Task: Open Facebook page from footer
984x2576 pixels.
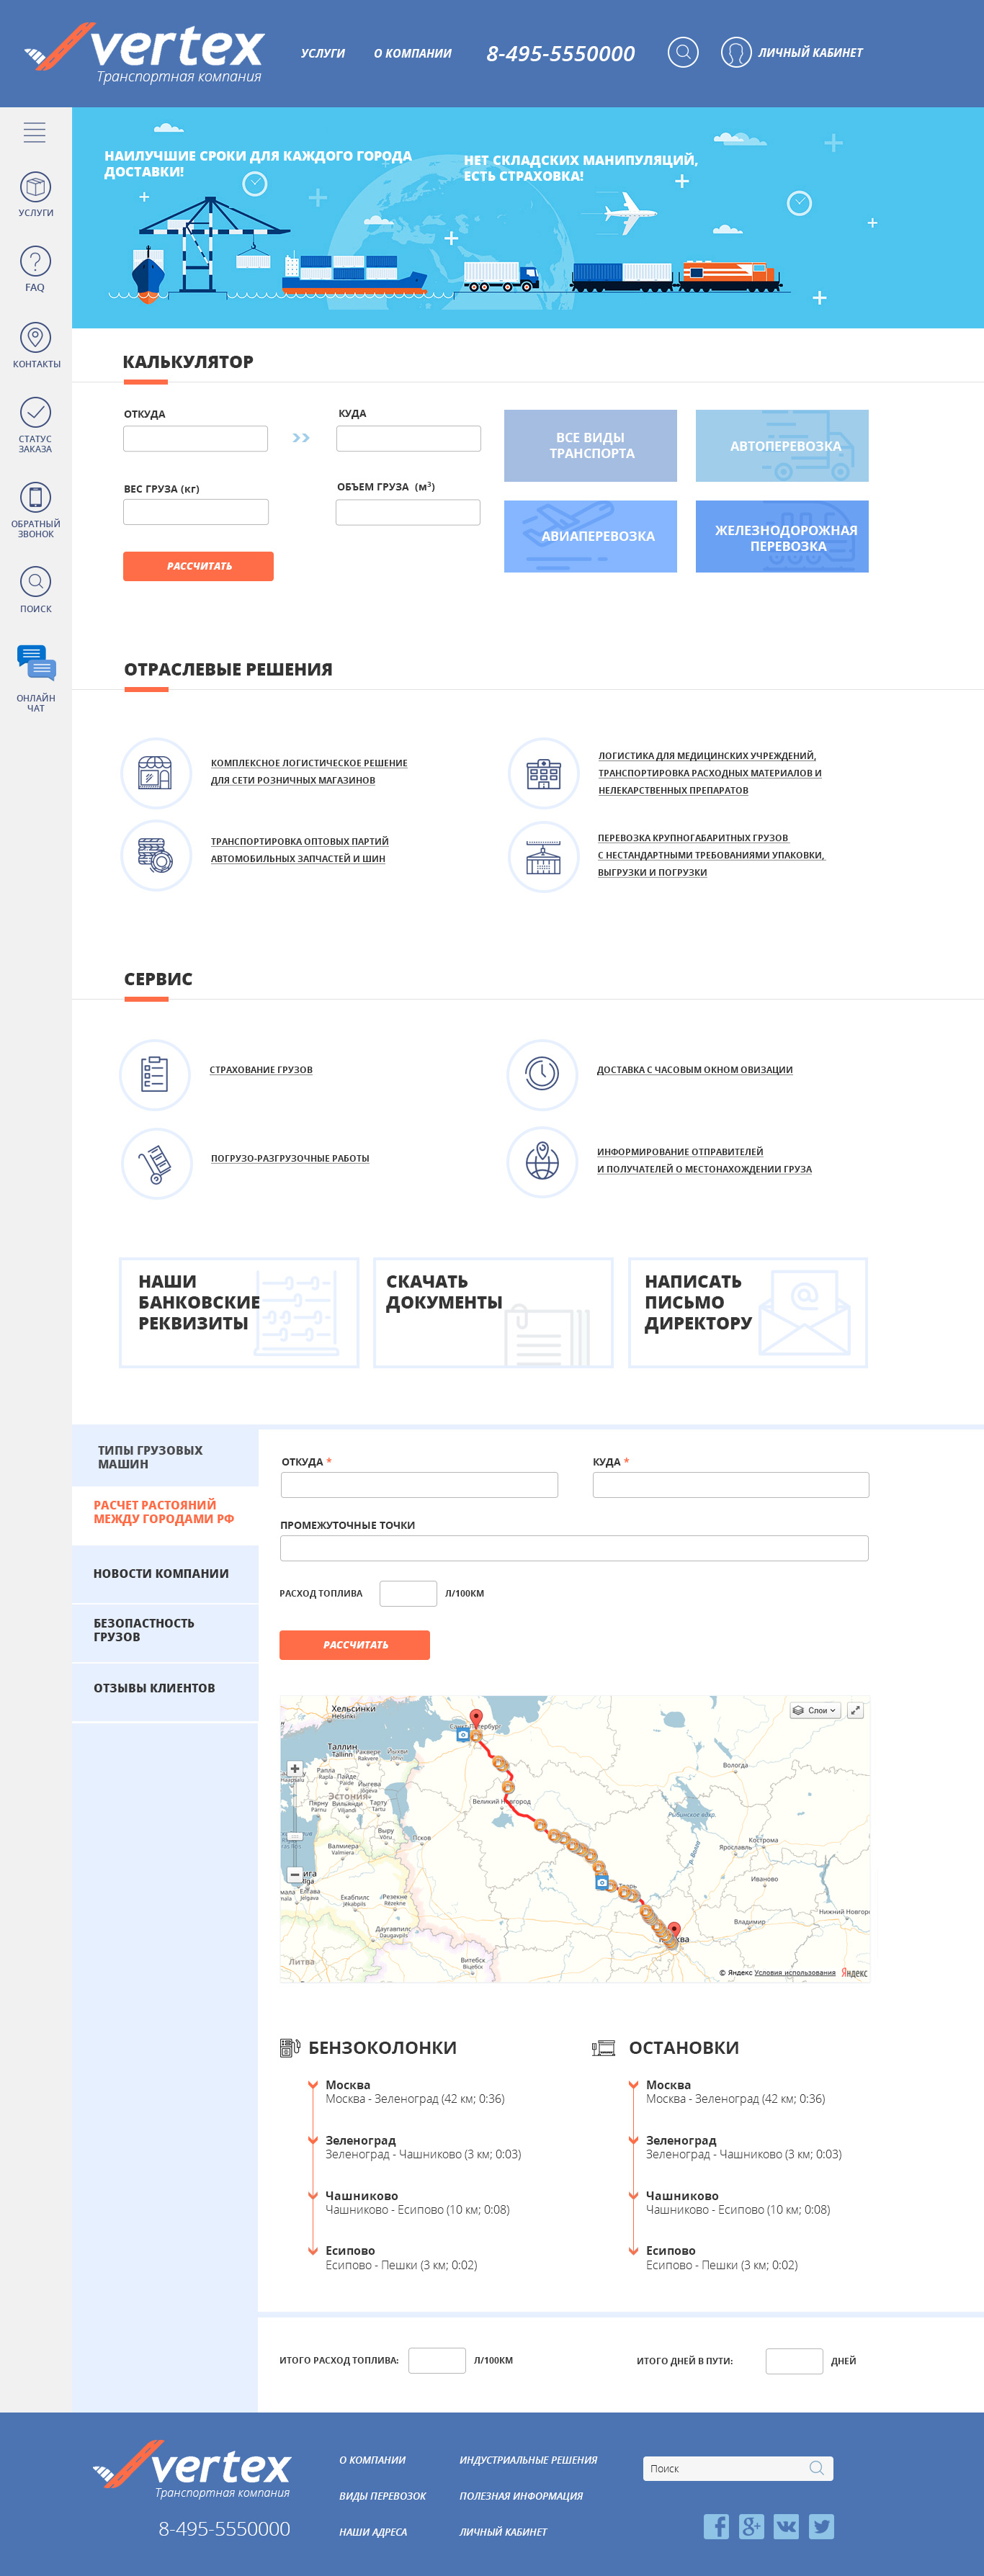Action: pos(716,2526)
